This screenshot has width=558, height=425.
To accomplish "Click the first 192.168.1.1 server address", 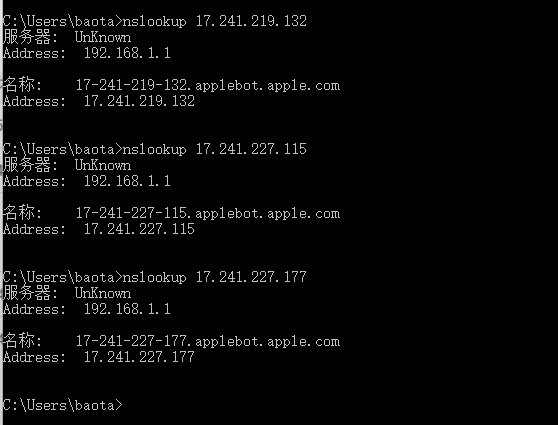I will (127, 53).
